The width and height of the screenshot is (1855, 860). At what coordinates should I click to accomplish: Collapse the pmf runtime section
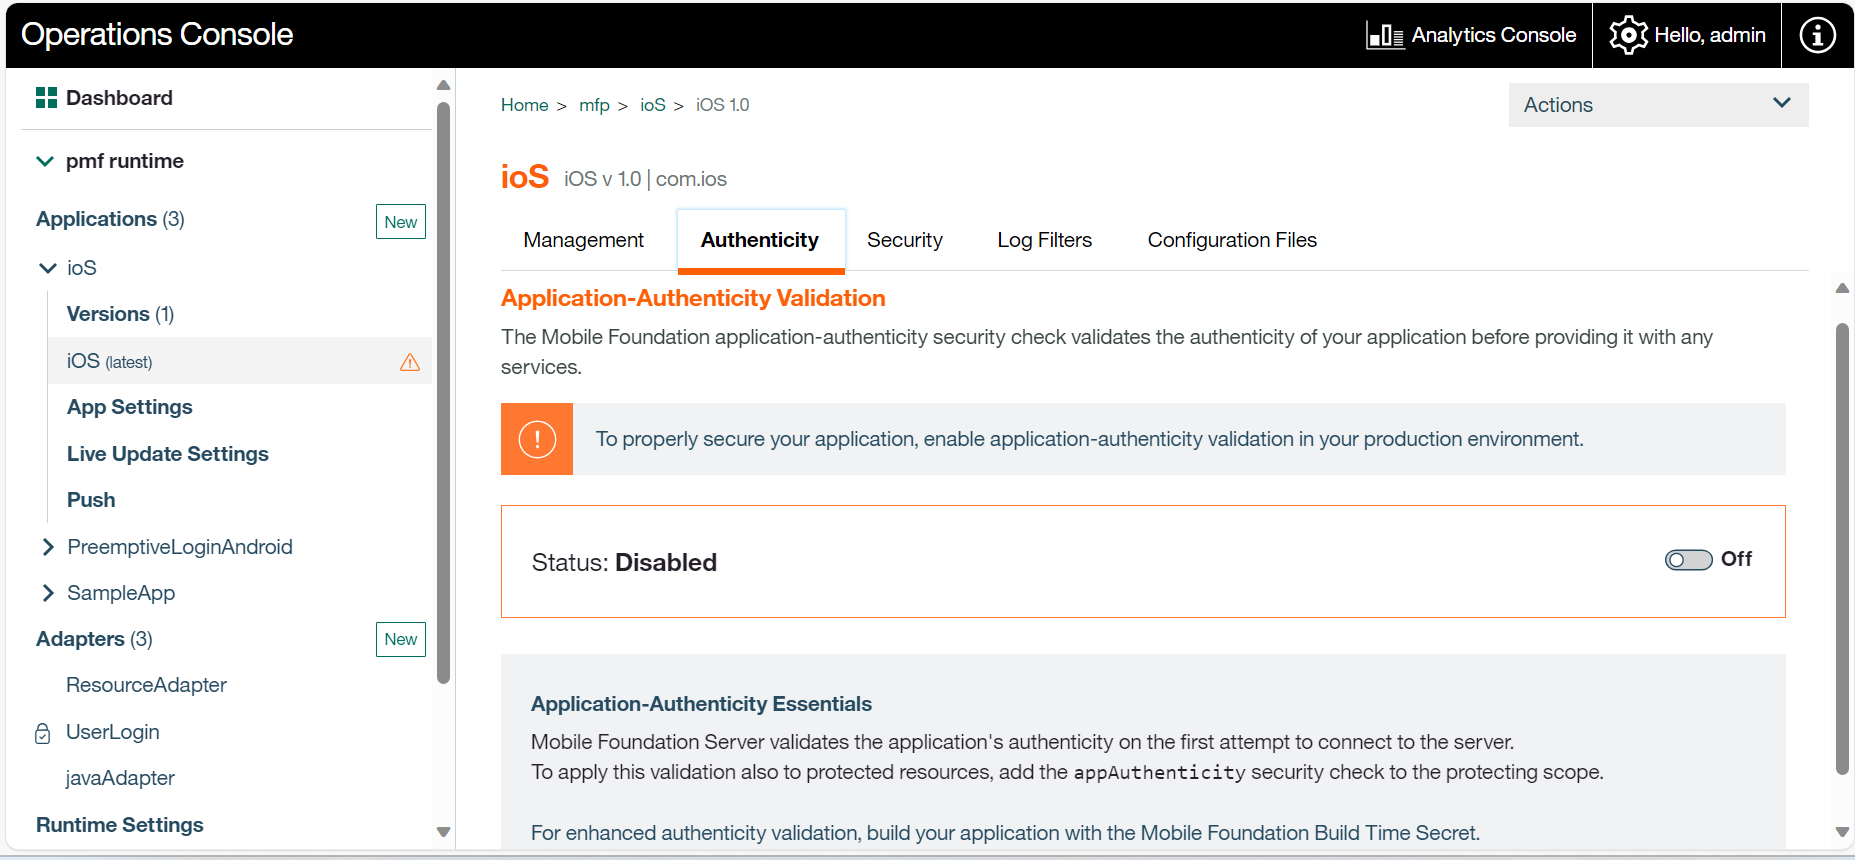click(45, 161)
